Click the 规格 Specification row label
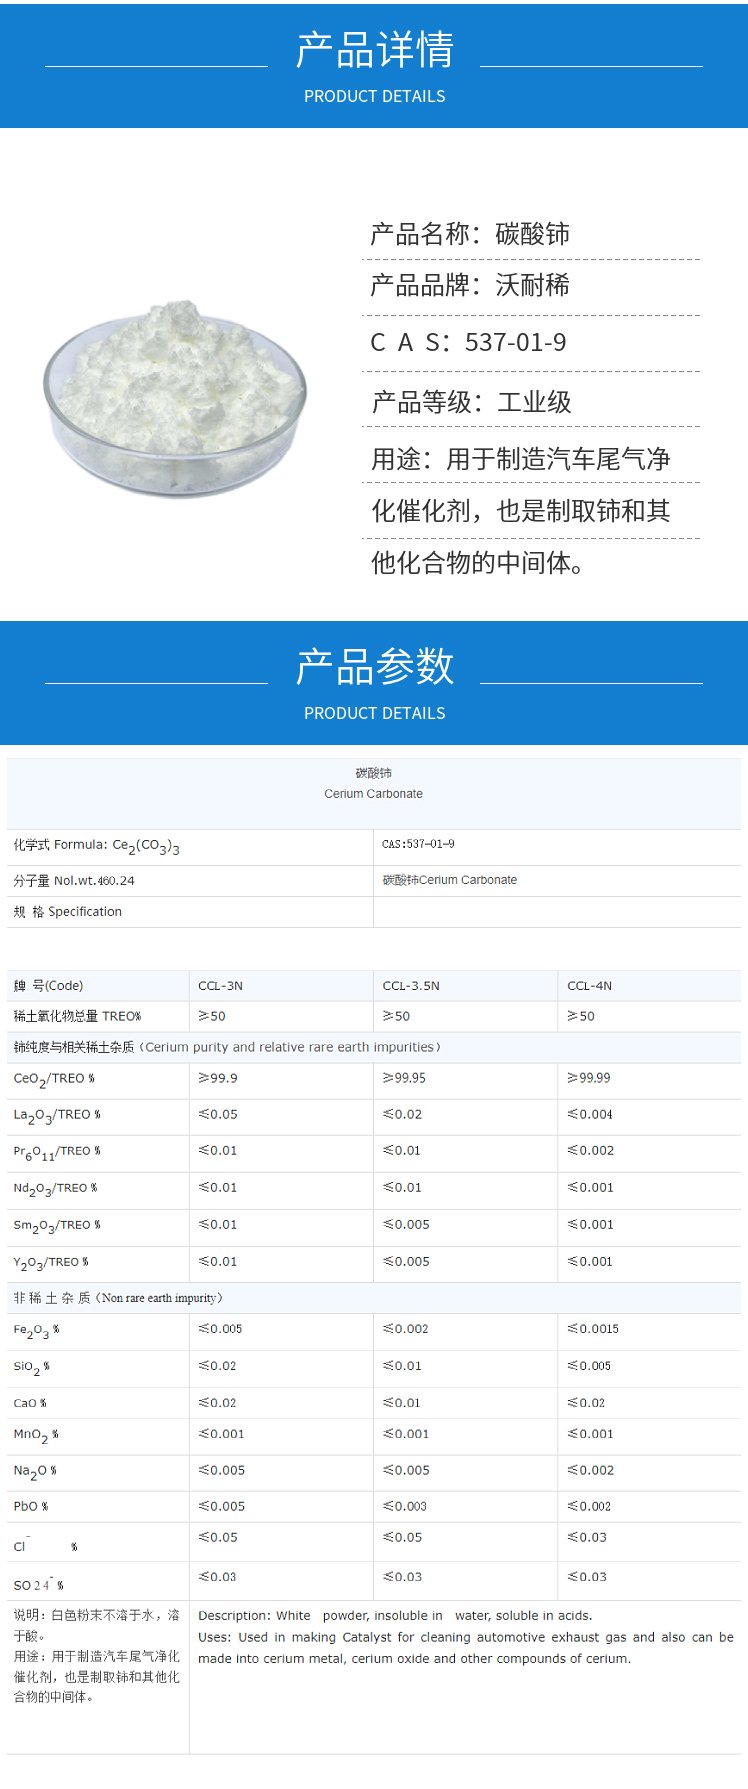The width and height of the screenshot is (748, 1789). (68, 912)
